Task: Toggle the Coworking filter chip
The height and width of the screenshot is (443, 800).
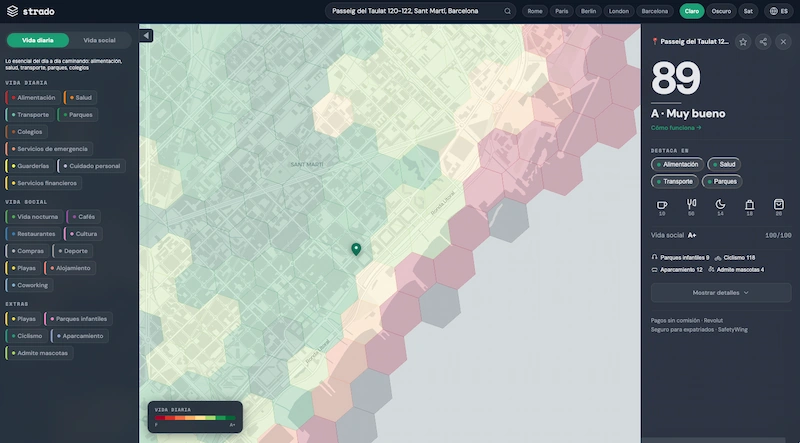Action: 29,285
